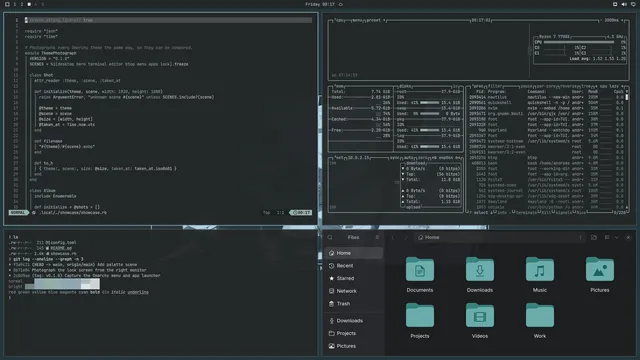Screen dimensions: 640x360
Task: Select Recent in Files sidebar
Action: tap(353, 266)
